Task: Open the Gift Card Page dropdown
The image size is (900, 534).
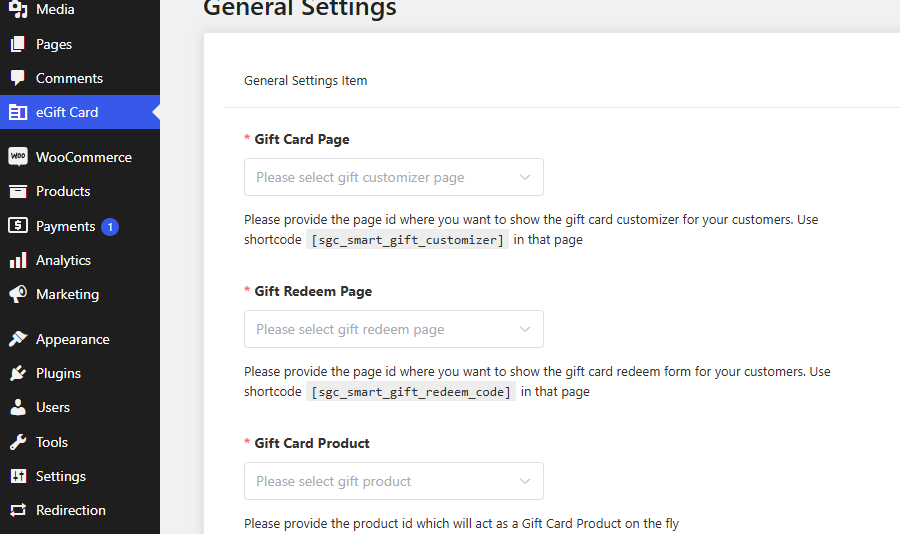Action: (x=393, y=177)
